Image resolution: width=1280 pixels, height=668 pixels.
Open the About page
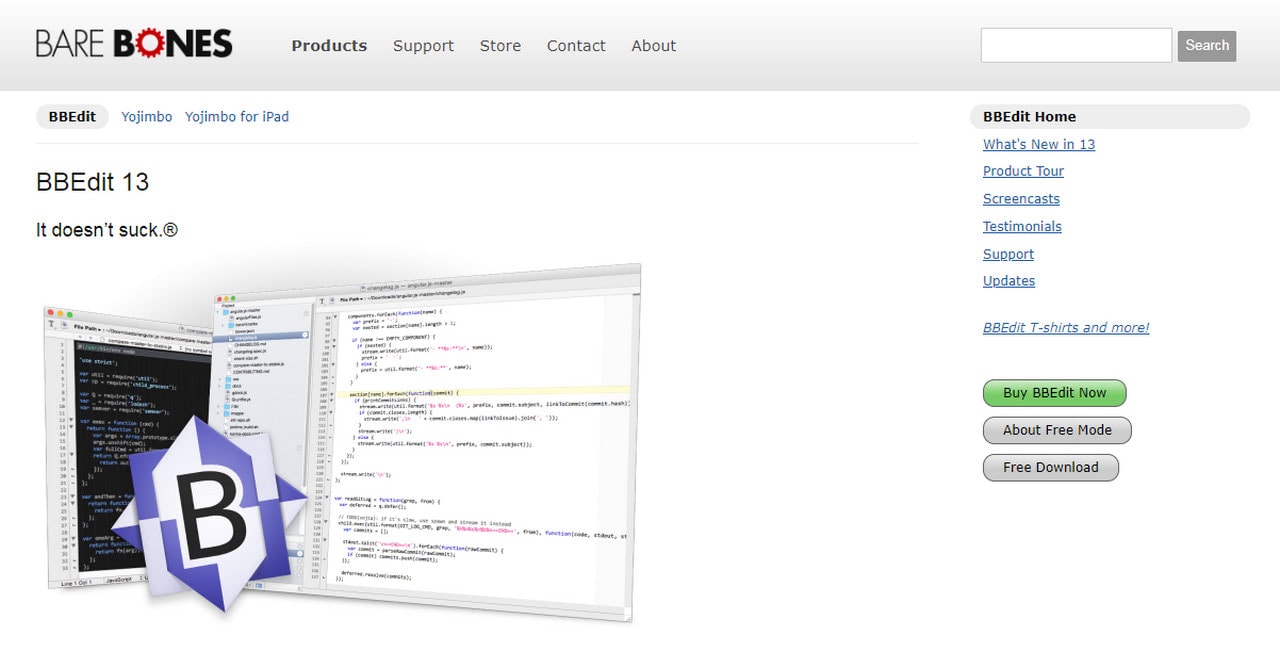click(x=654, y=46)
